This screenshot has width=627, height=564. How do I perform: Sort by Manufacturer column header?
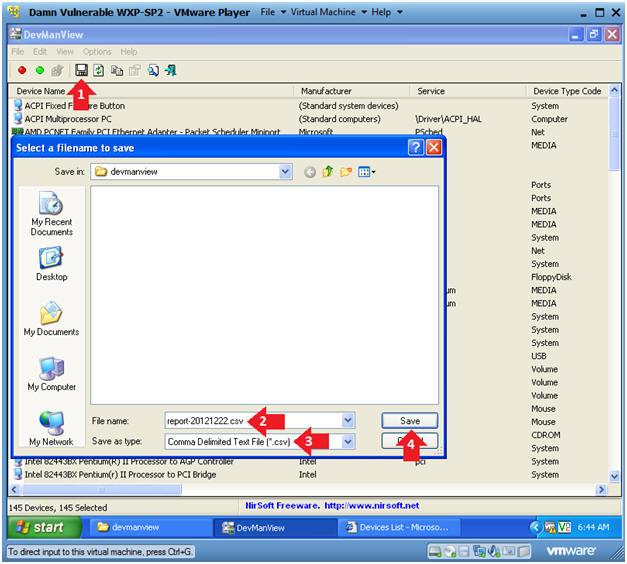click(x=352, y=91)
